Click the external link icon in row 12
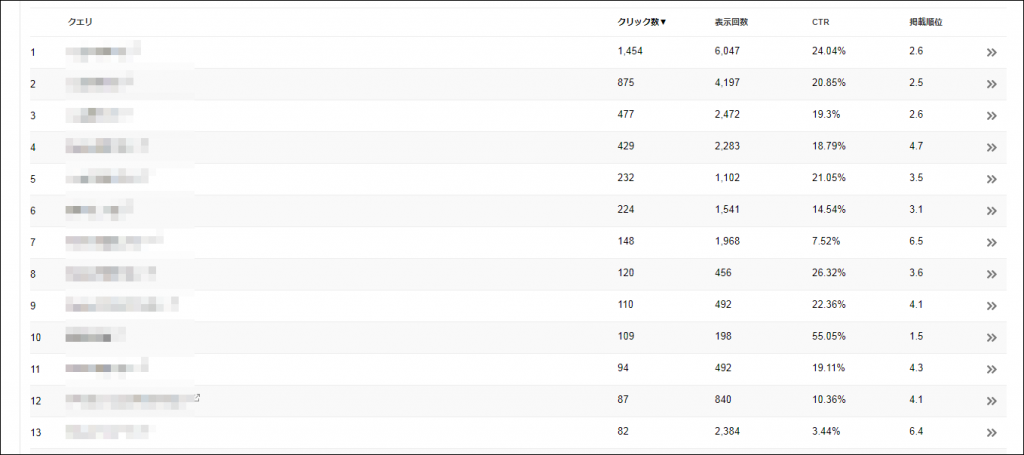The height and width of the screenshot is (455, 1024). (197, 397)
